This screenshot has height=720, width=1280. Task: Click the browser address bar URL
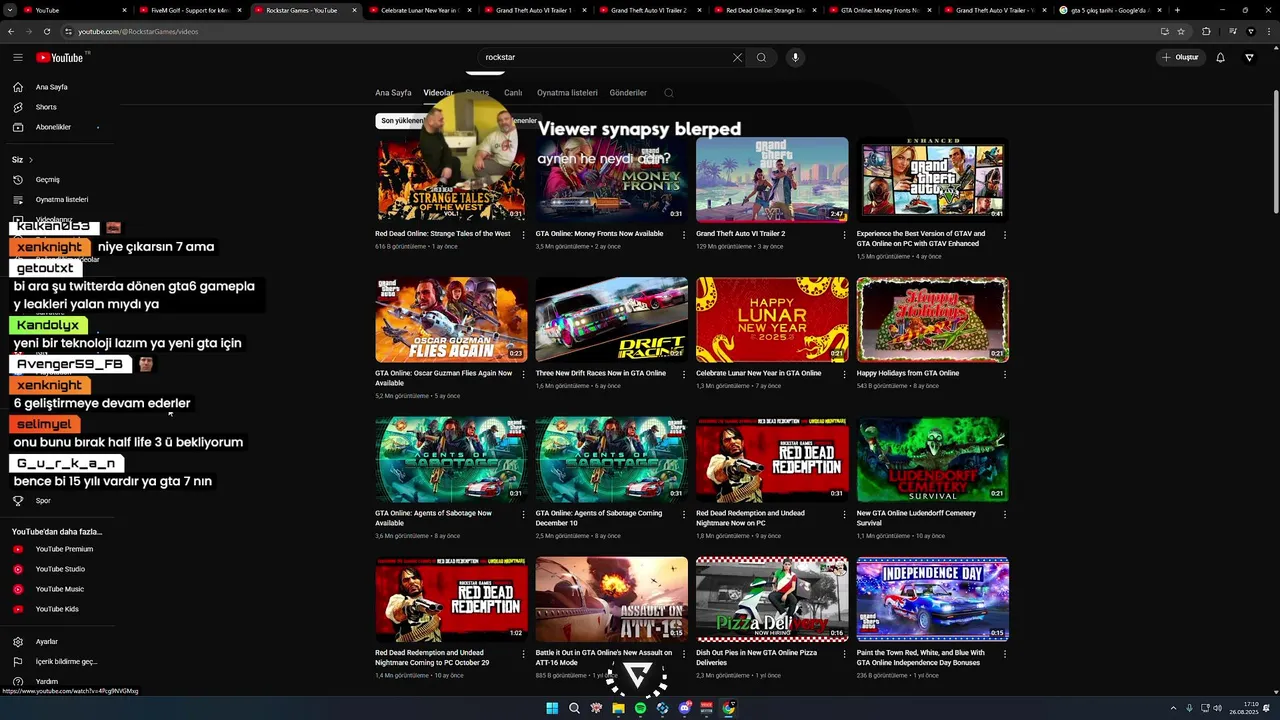point(138,31)
